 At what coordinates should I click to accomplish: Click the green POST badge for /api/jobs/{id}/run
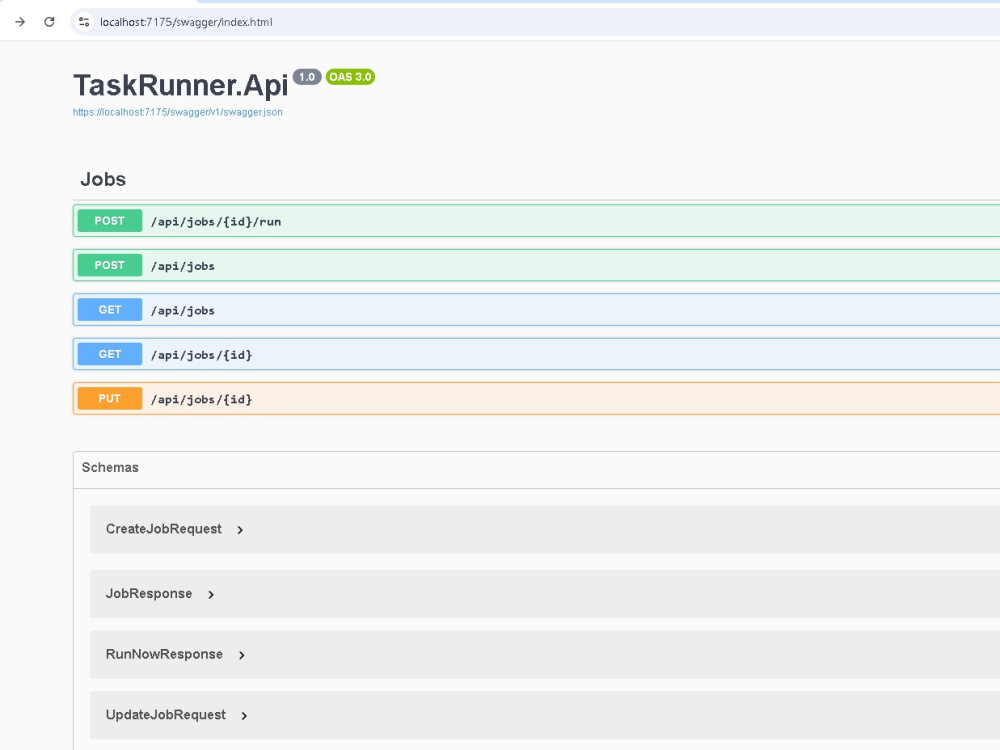(x=110, y=221)
